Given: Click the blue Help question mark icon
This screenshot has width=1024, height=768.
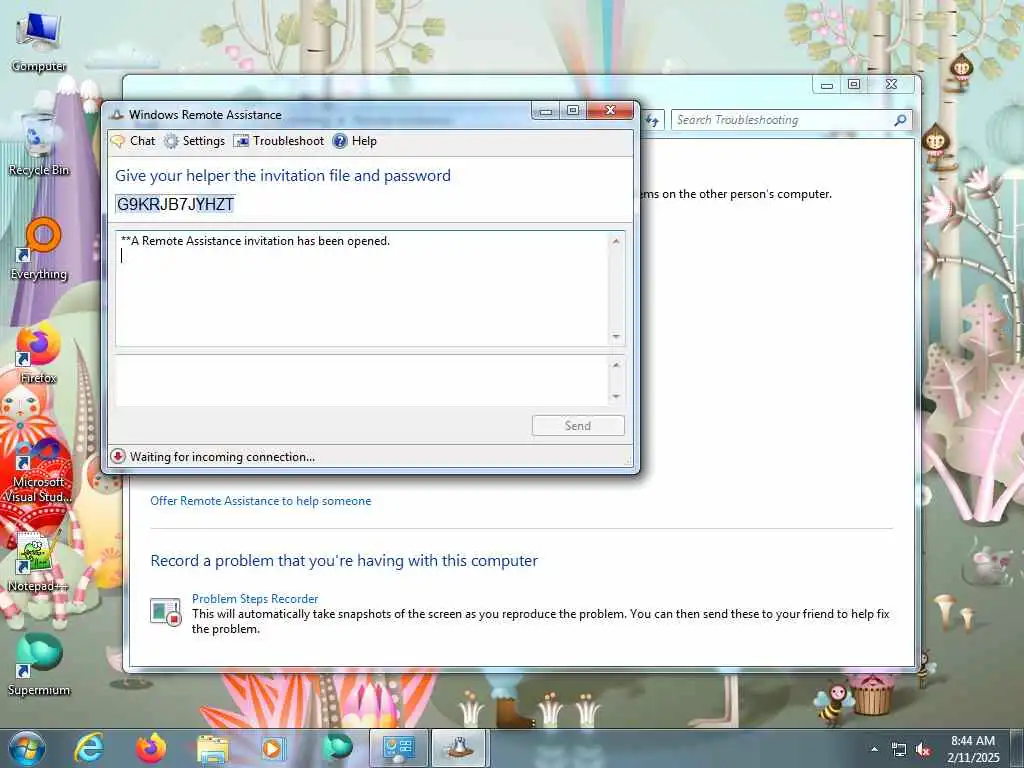Looking at the screenshot, I should 340,141.
